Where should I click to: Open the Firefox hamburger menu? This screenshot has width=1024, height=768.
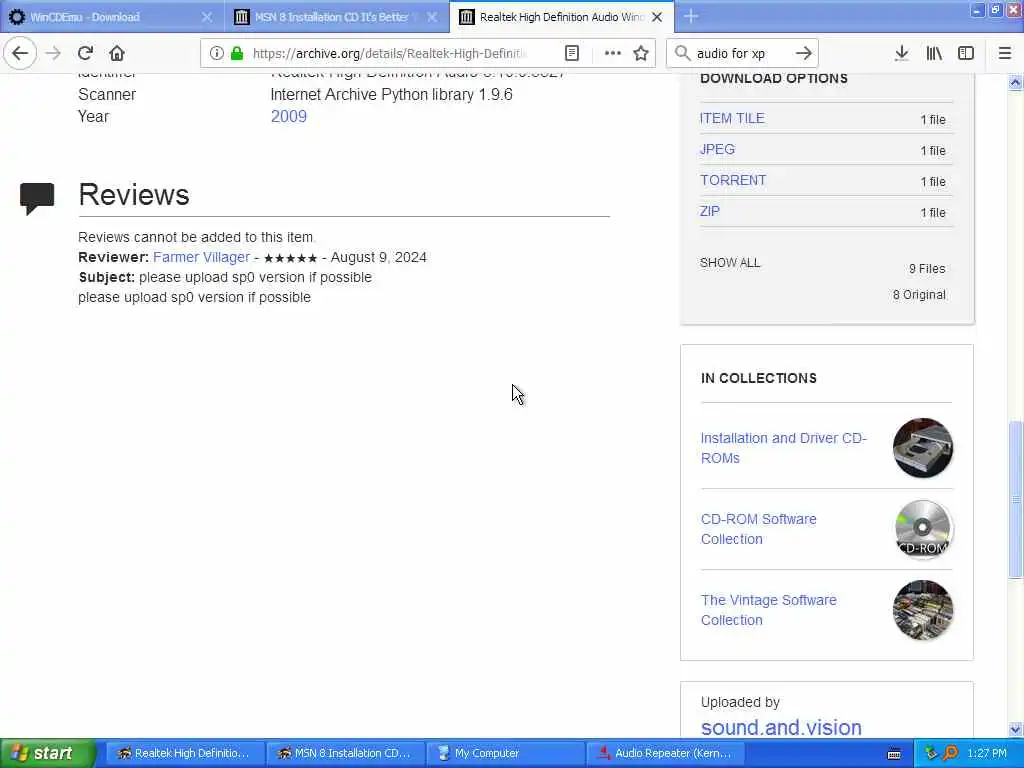[1005, 53]
